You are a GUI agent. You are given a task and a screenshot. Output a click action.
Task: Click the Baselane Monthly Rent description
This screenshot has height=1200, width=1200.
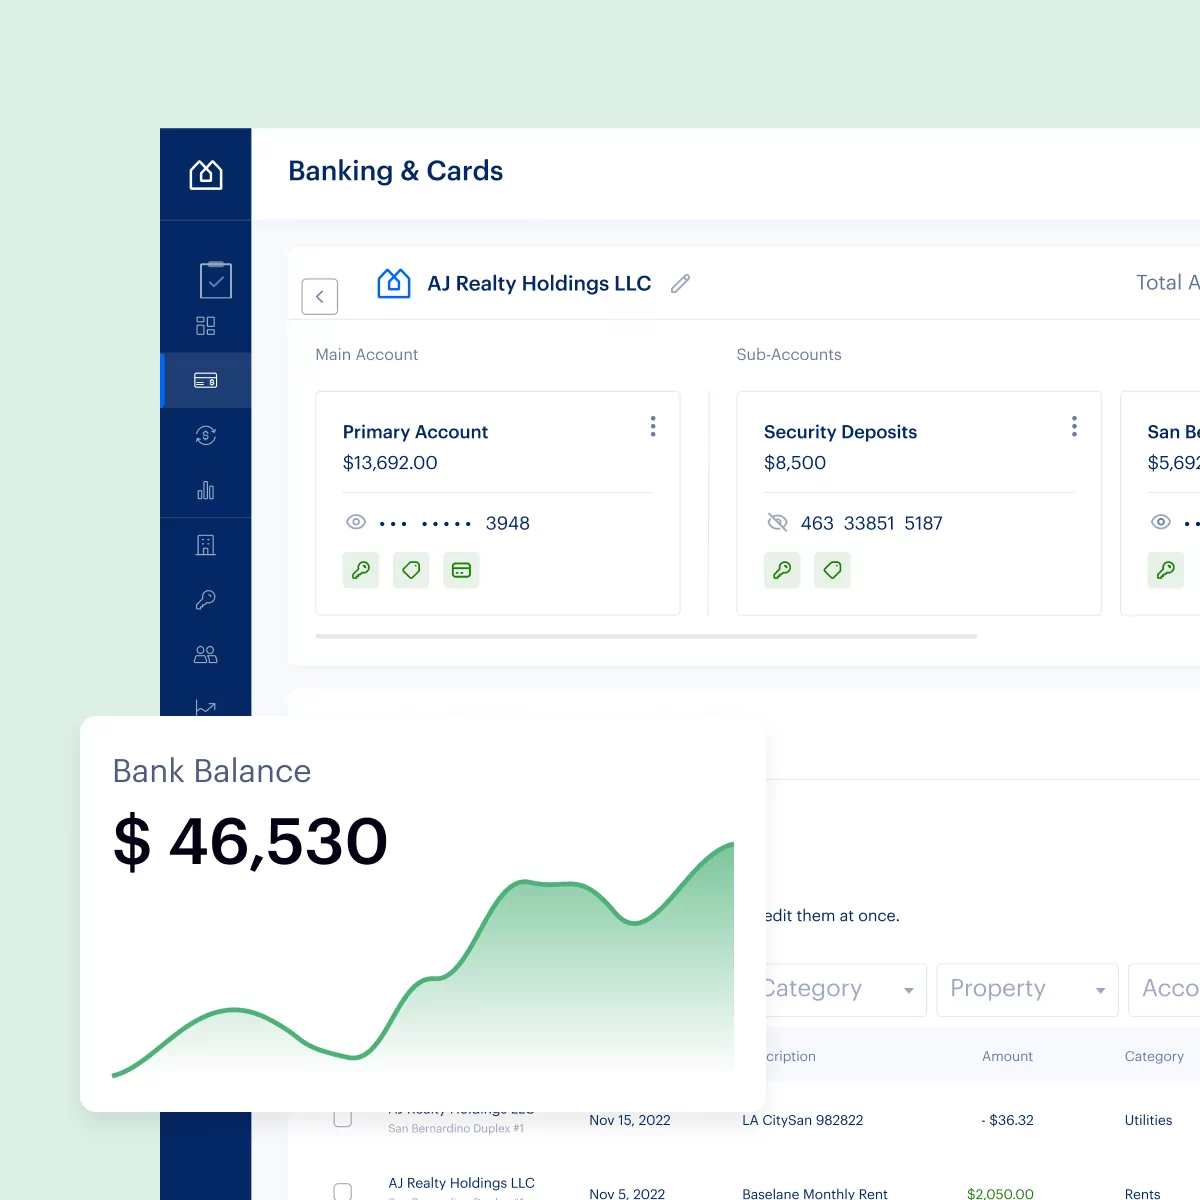pos(815,1194)
